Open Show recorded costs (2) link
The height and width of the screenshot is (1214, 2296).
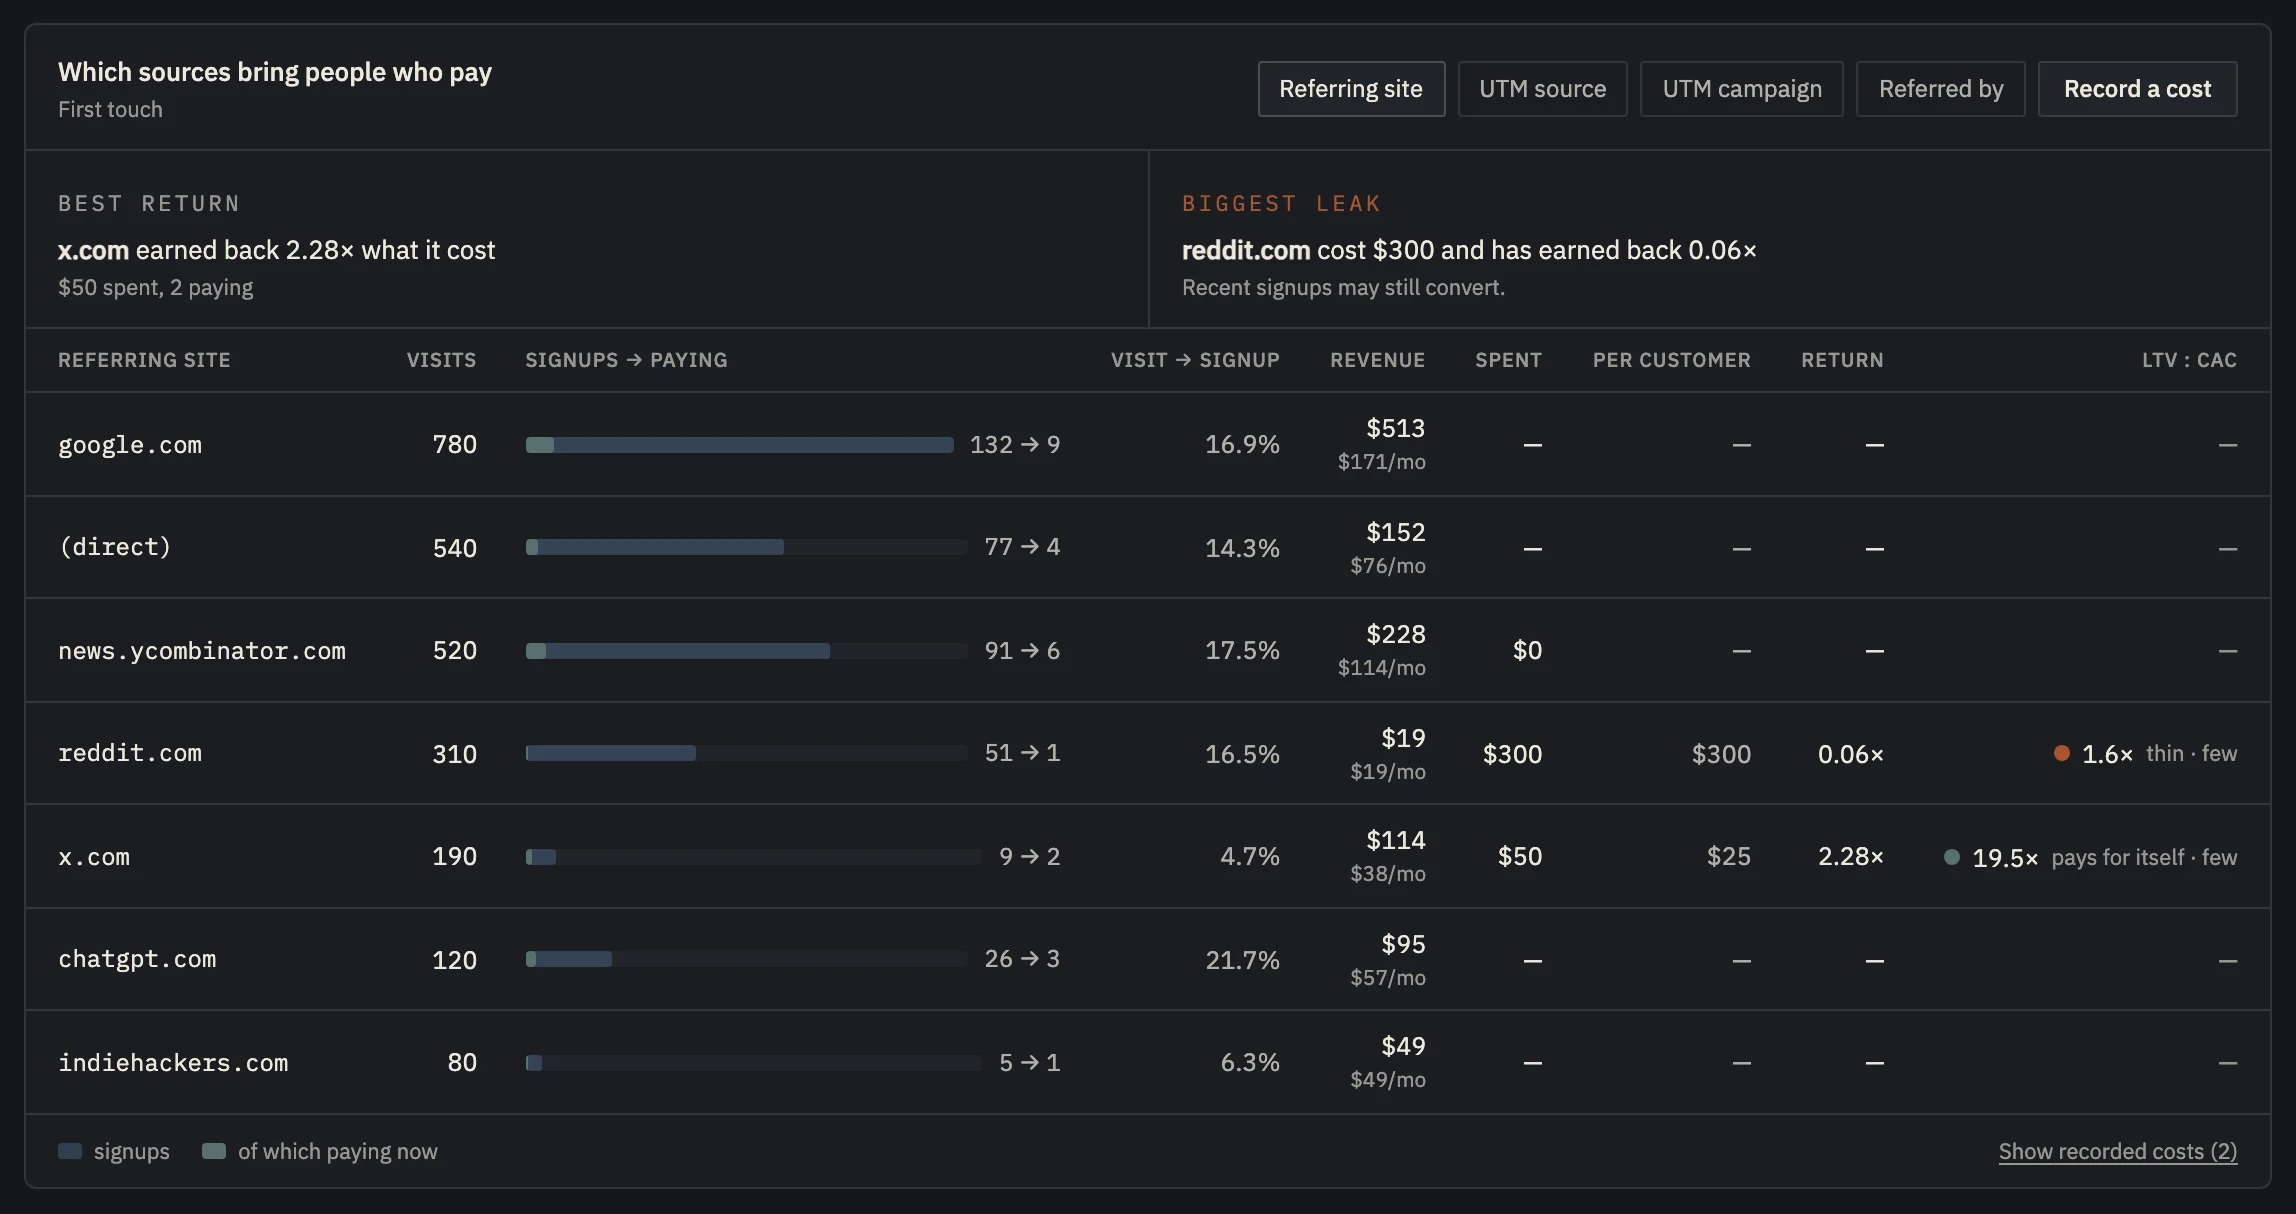coord(2117,1151)
